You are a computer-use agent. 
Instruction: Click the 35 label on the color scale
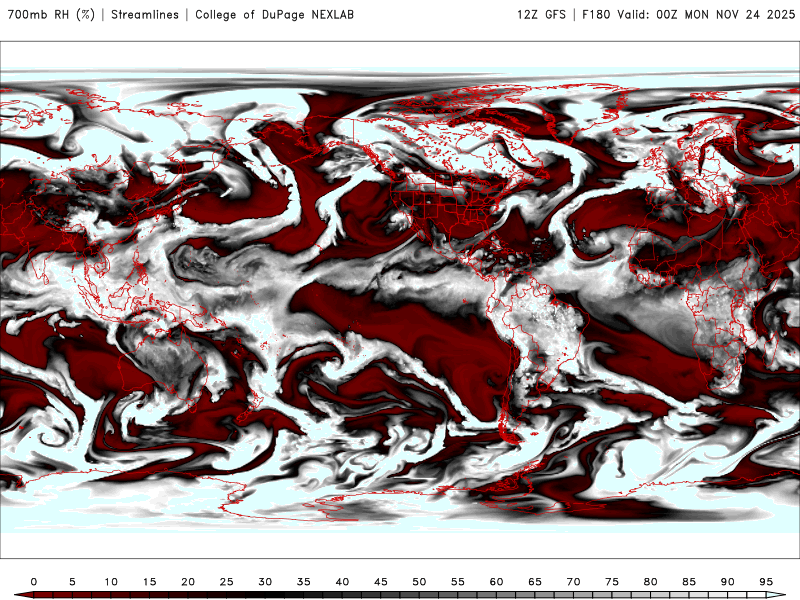304,582
